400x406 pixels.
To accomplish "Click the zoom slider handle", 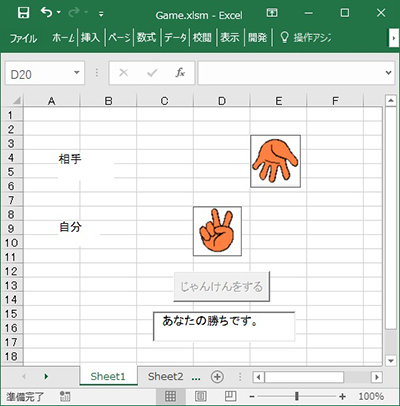I will 296,396.
